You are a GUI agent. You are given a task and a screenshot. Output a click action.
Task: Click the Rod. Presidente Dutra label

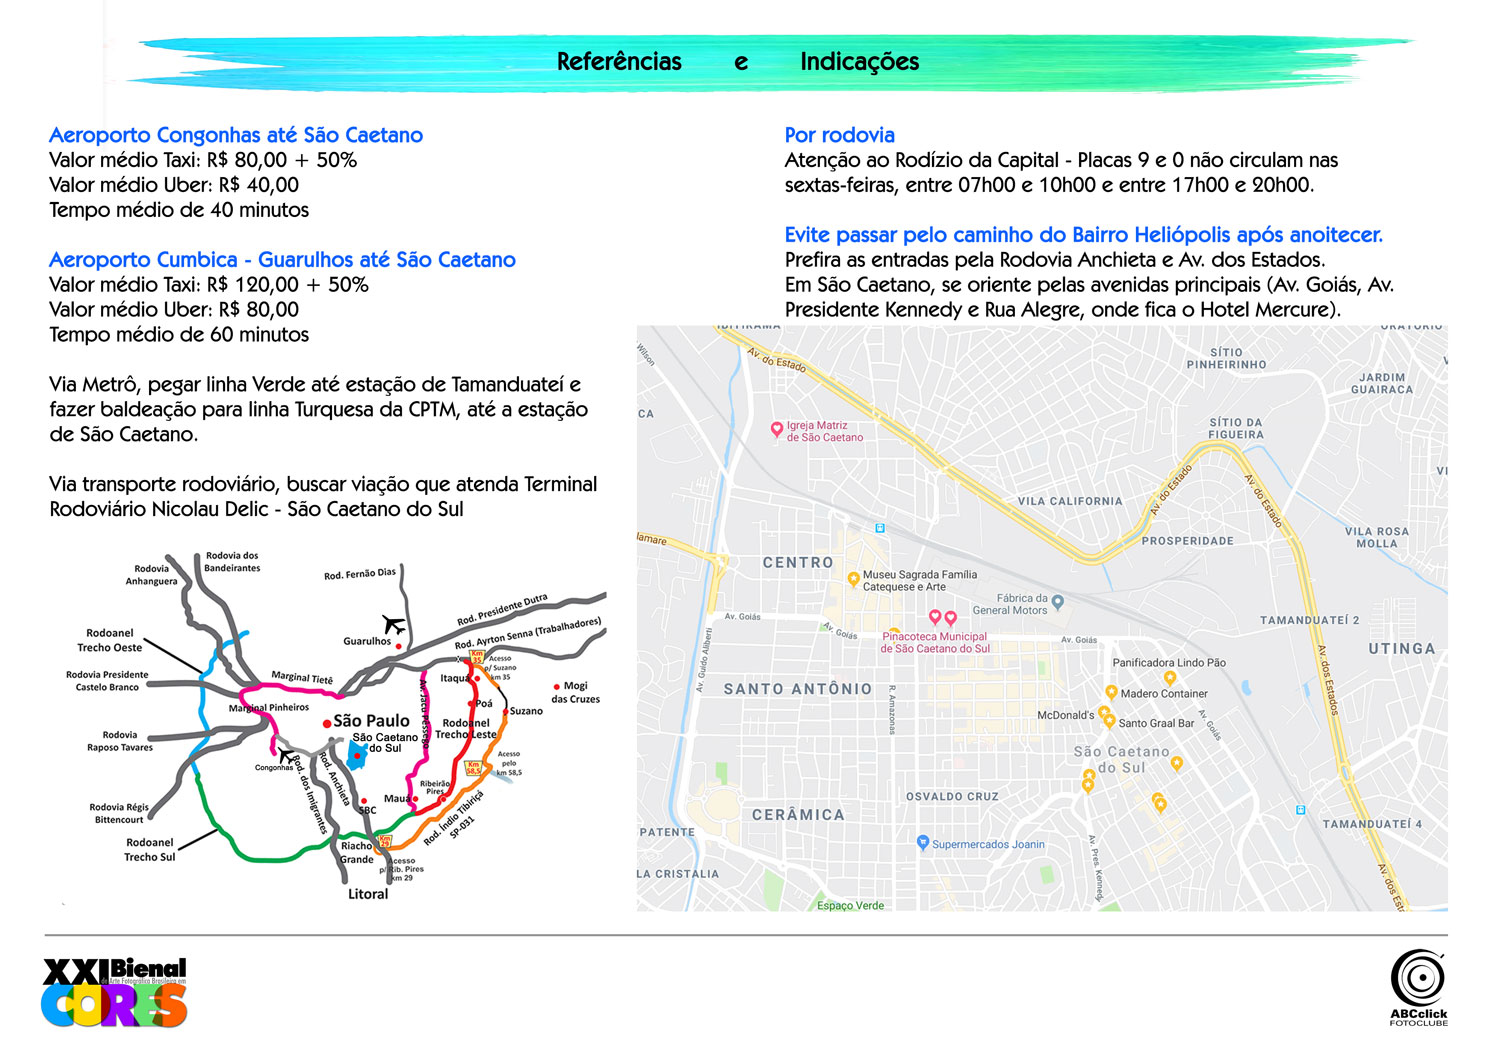click(502, 610)
